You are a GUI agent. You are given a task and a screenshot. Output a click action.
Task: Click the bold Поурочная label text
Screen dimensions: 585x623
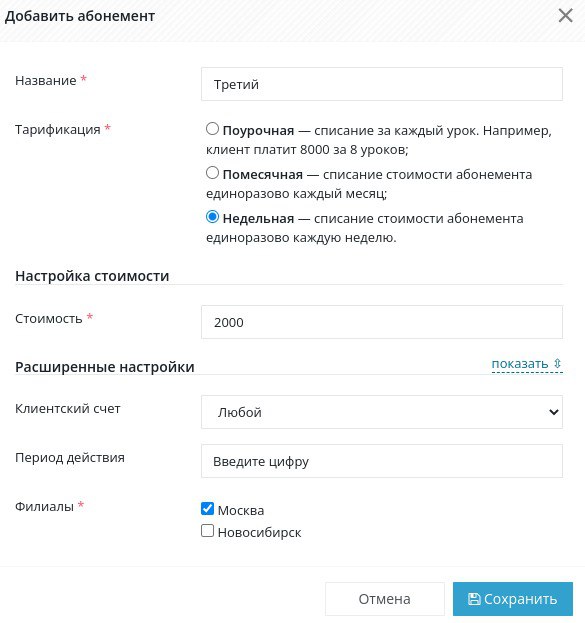[258, 130]
